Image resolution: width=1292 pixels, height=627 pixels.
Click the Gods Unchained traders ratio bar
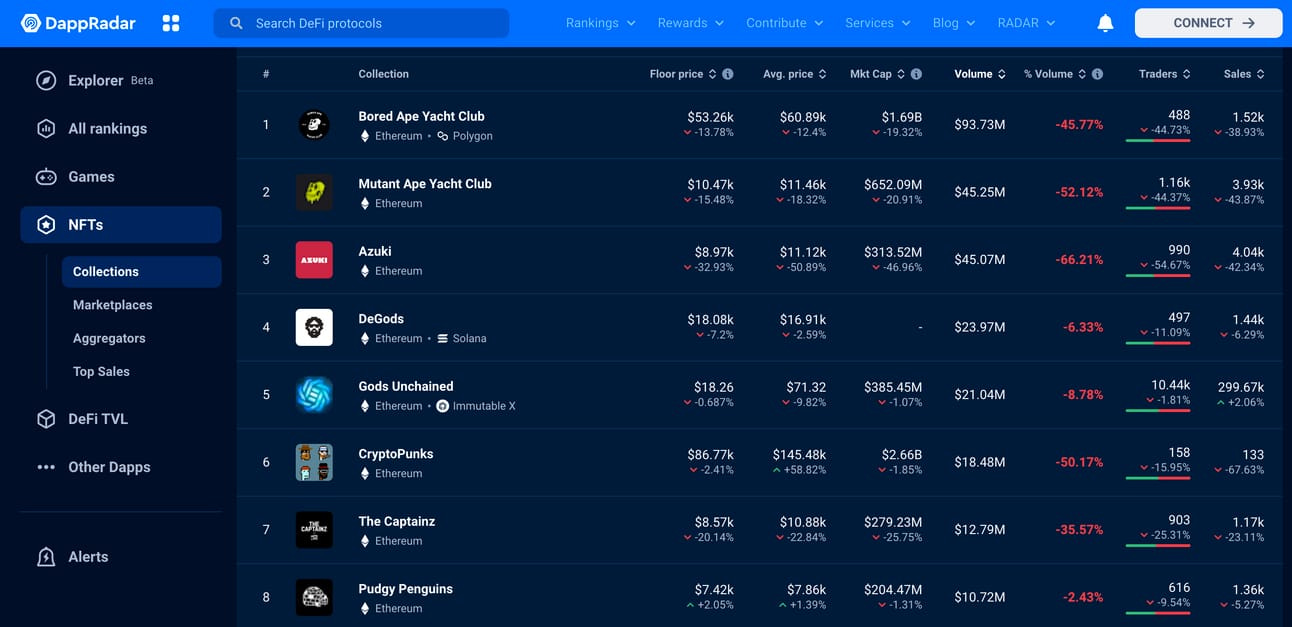(x=1158, y=410)
